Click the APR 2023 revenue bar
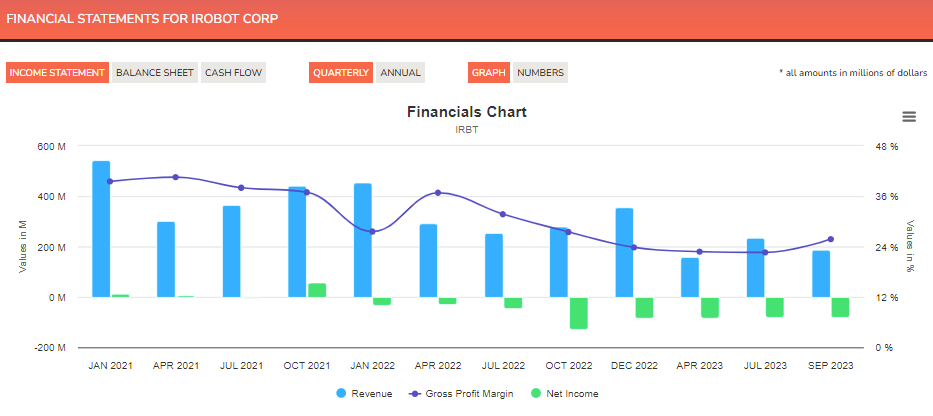 click(x=690, y=277)
